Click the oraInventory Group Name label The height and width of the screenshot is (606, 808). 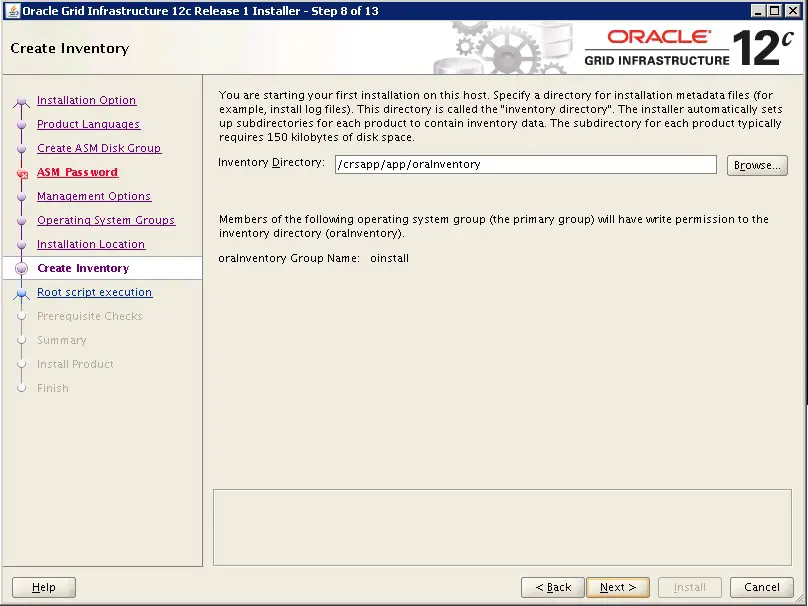[x=289, y=258]
